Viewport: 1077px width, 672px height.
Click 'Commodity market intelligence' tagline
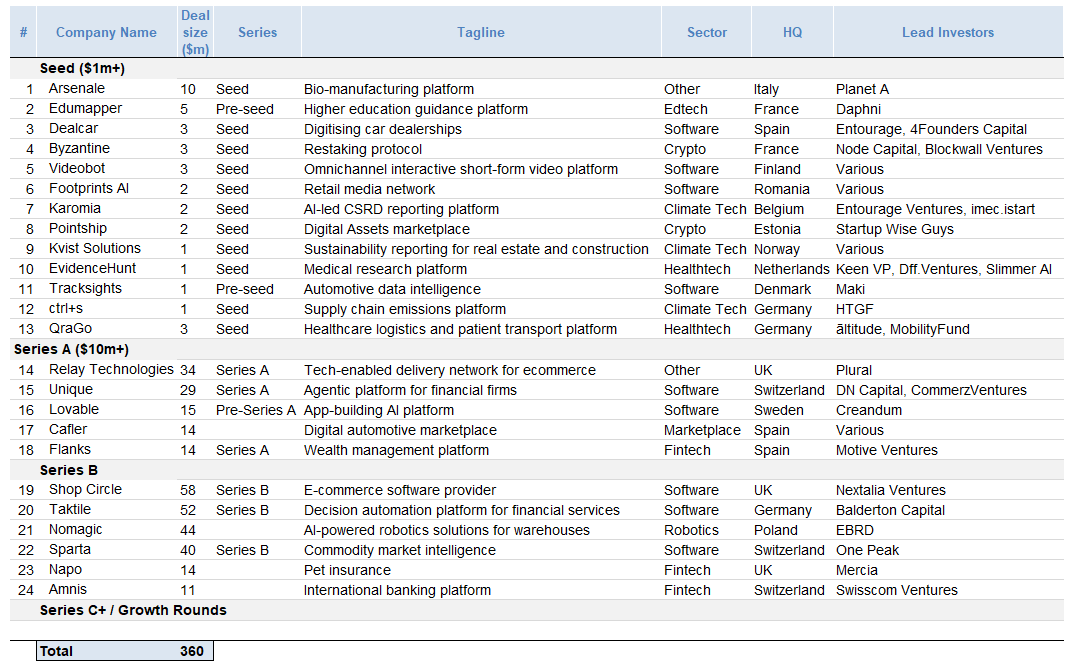tap(400, 550)
